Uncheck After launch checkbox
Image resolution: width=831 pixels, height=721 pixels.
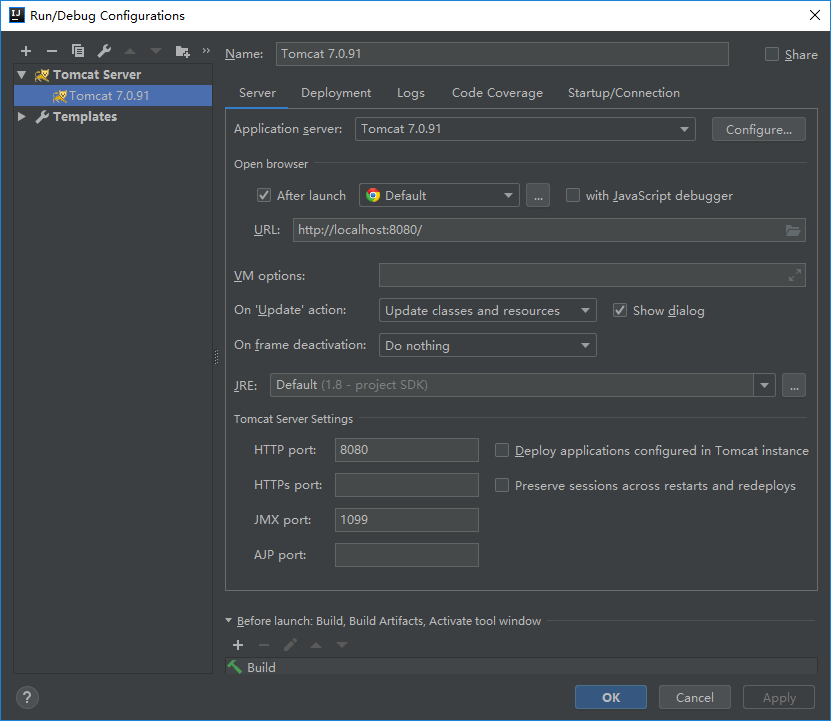pyautogui.click(x=264, y=195)
